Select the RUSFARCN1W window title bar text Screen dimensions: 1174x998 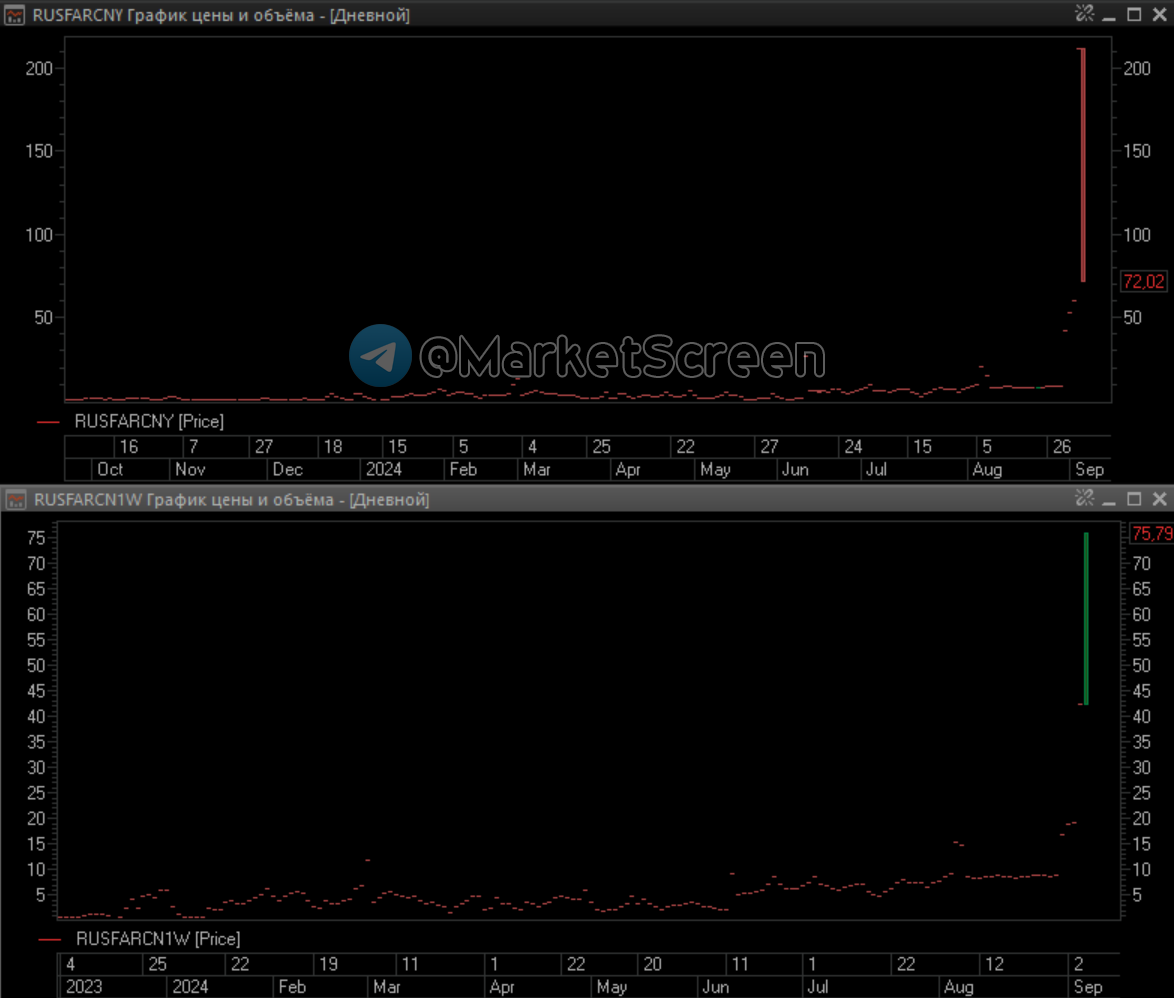(231, 499)
